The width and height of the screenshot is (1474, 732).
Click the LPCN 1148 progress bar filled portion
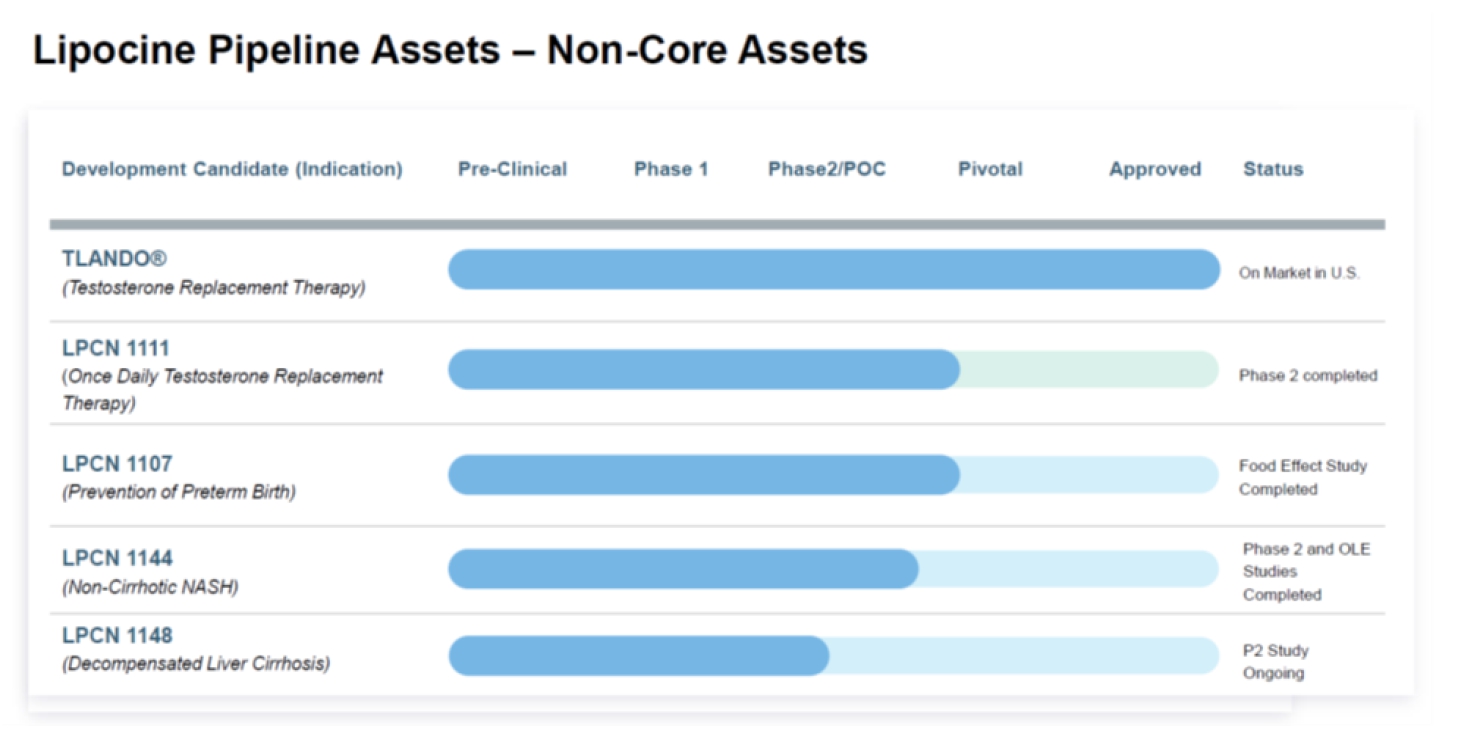pyautogui.click(x=638, y=656)
